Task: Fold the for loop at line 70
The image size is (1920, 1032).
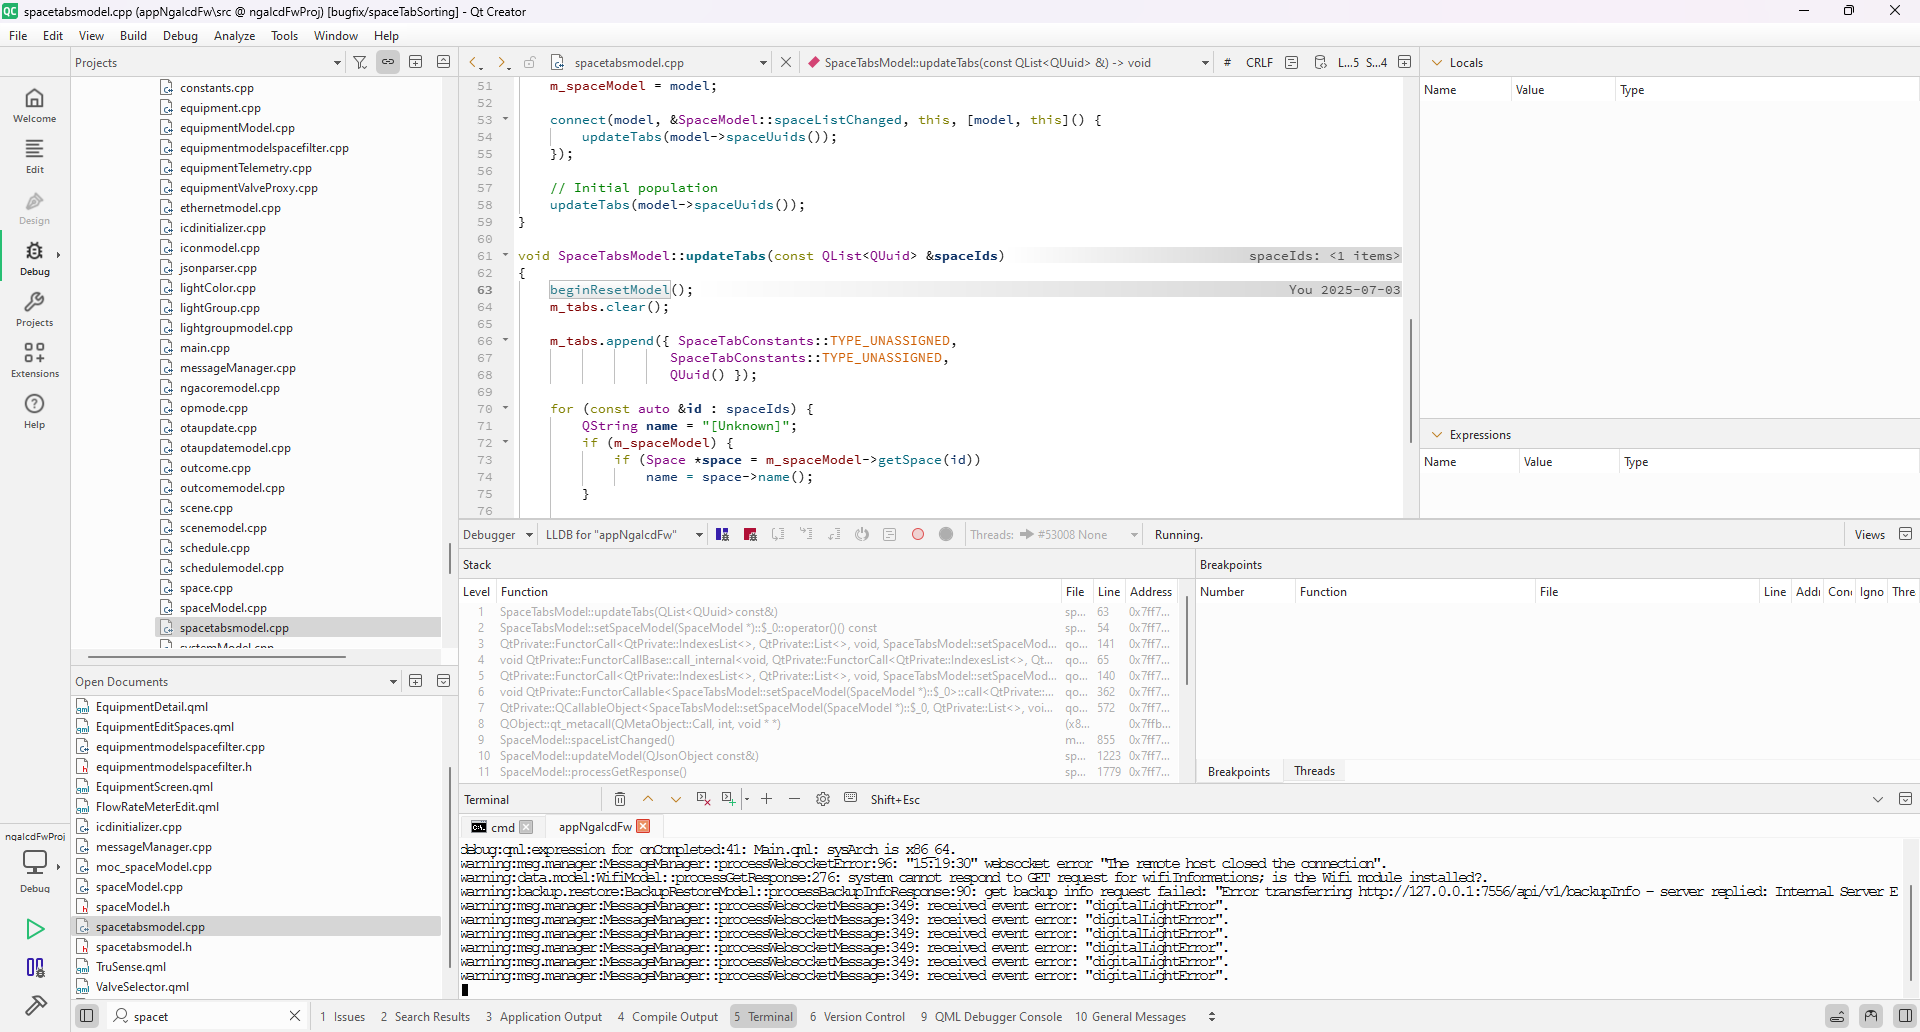Action: pos(505,409)
